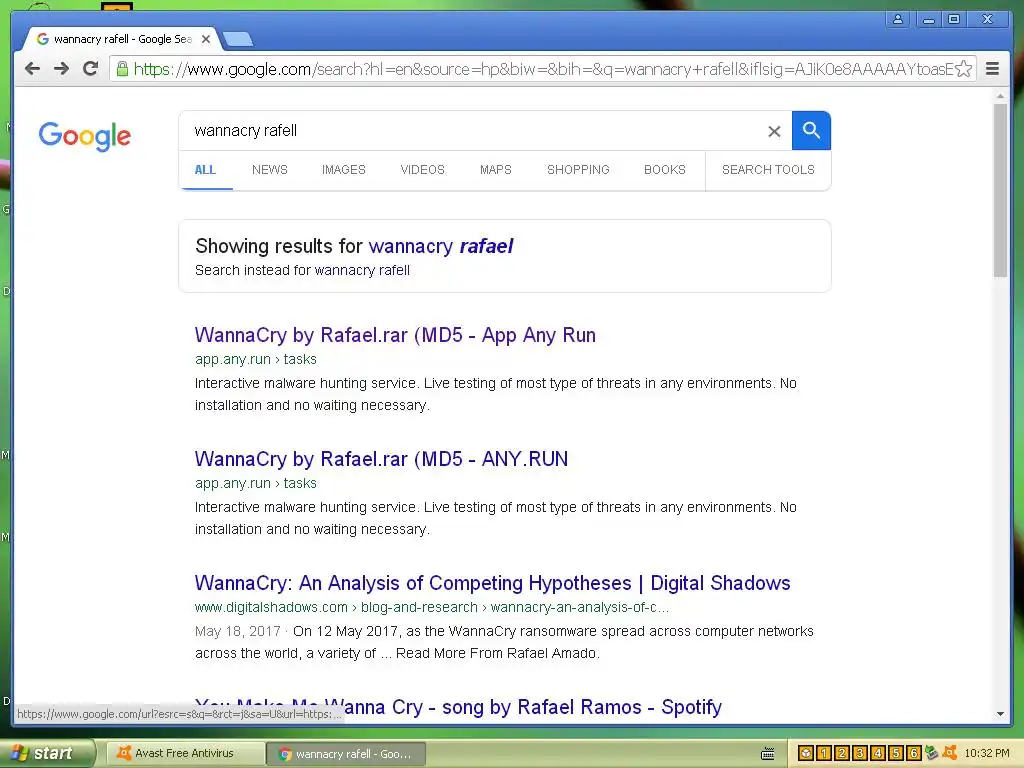Open the Google logo homepage
Screen dimensions: 1024x768
pos(85,136)
